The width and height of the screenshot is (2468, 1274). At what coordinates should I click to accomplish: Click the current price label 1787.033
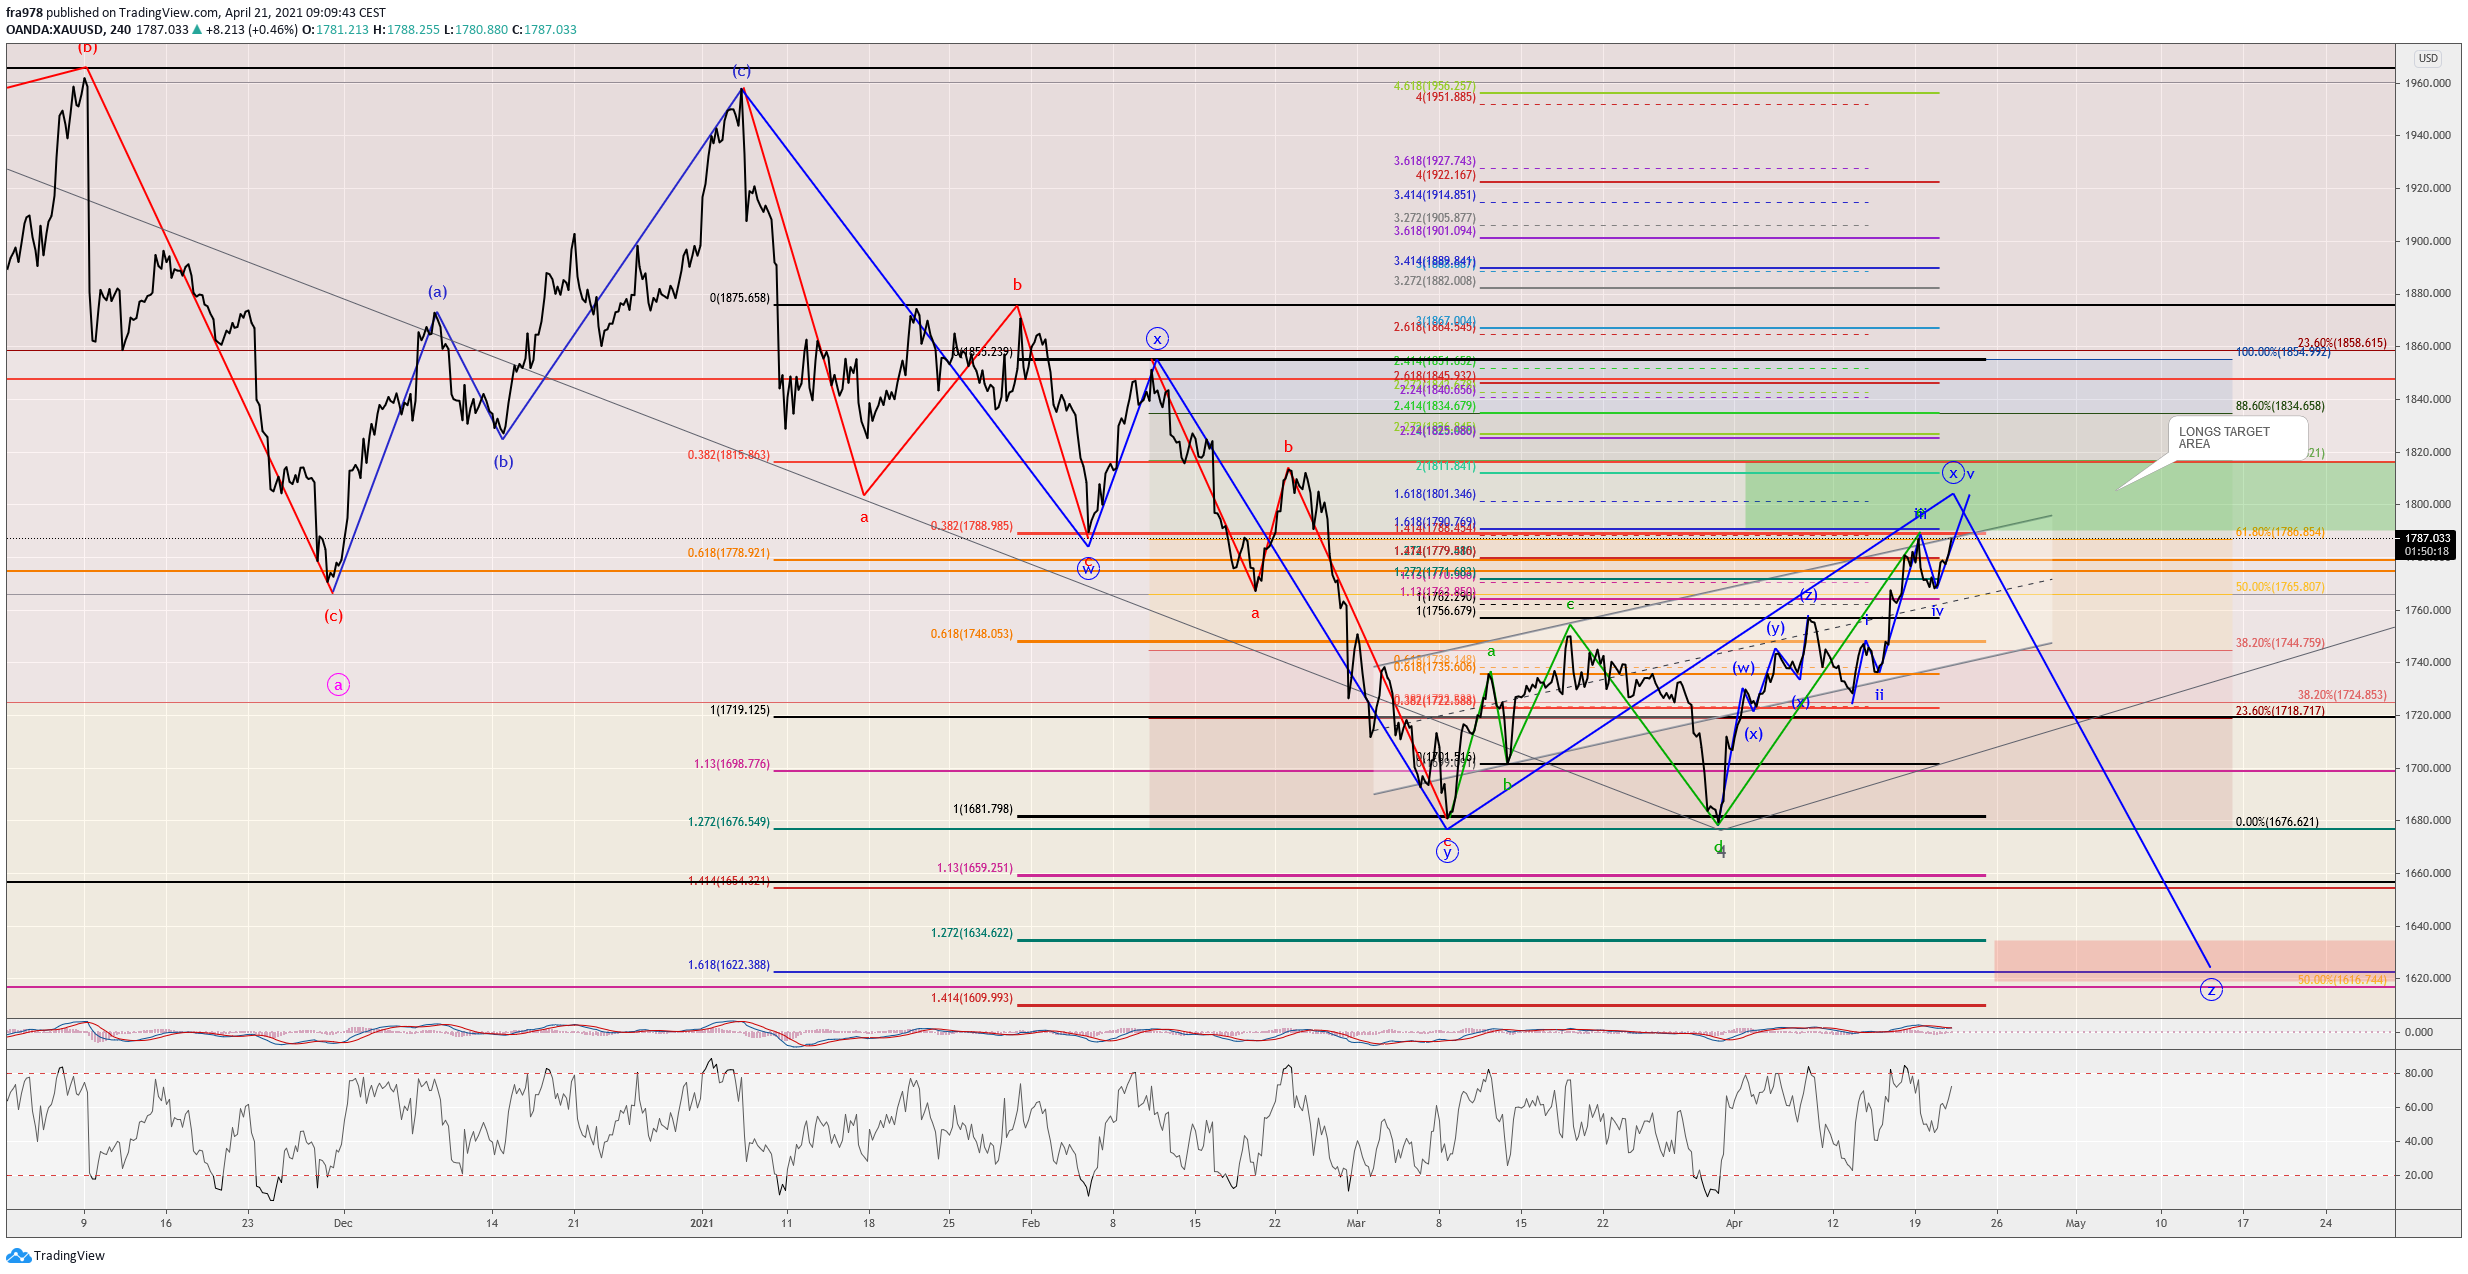(x=2427, y=538)
